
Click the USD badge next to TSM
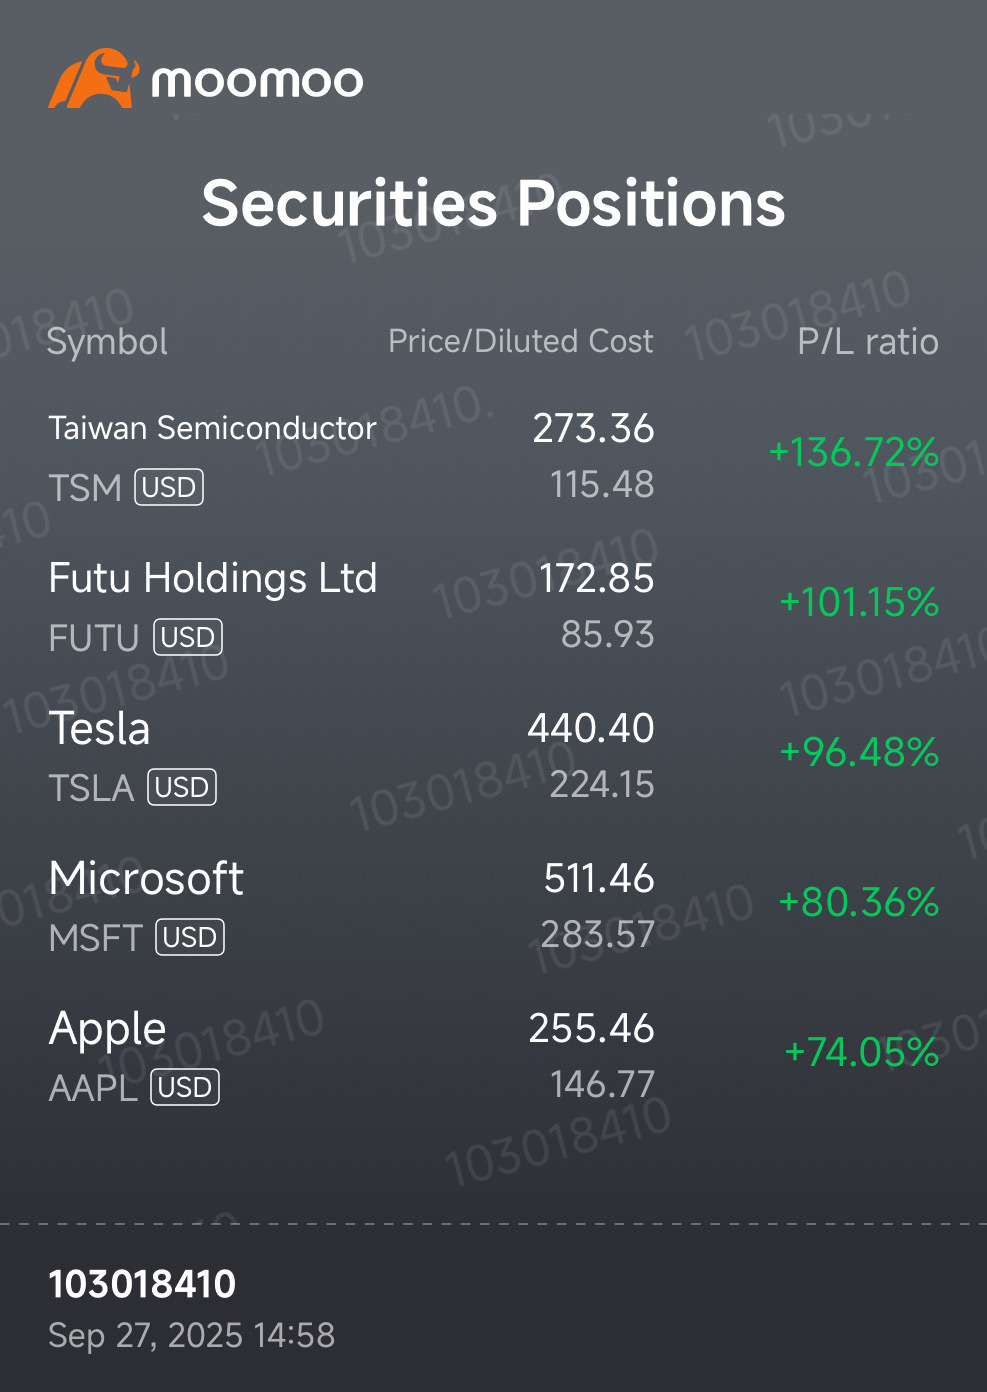[169, 488]
